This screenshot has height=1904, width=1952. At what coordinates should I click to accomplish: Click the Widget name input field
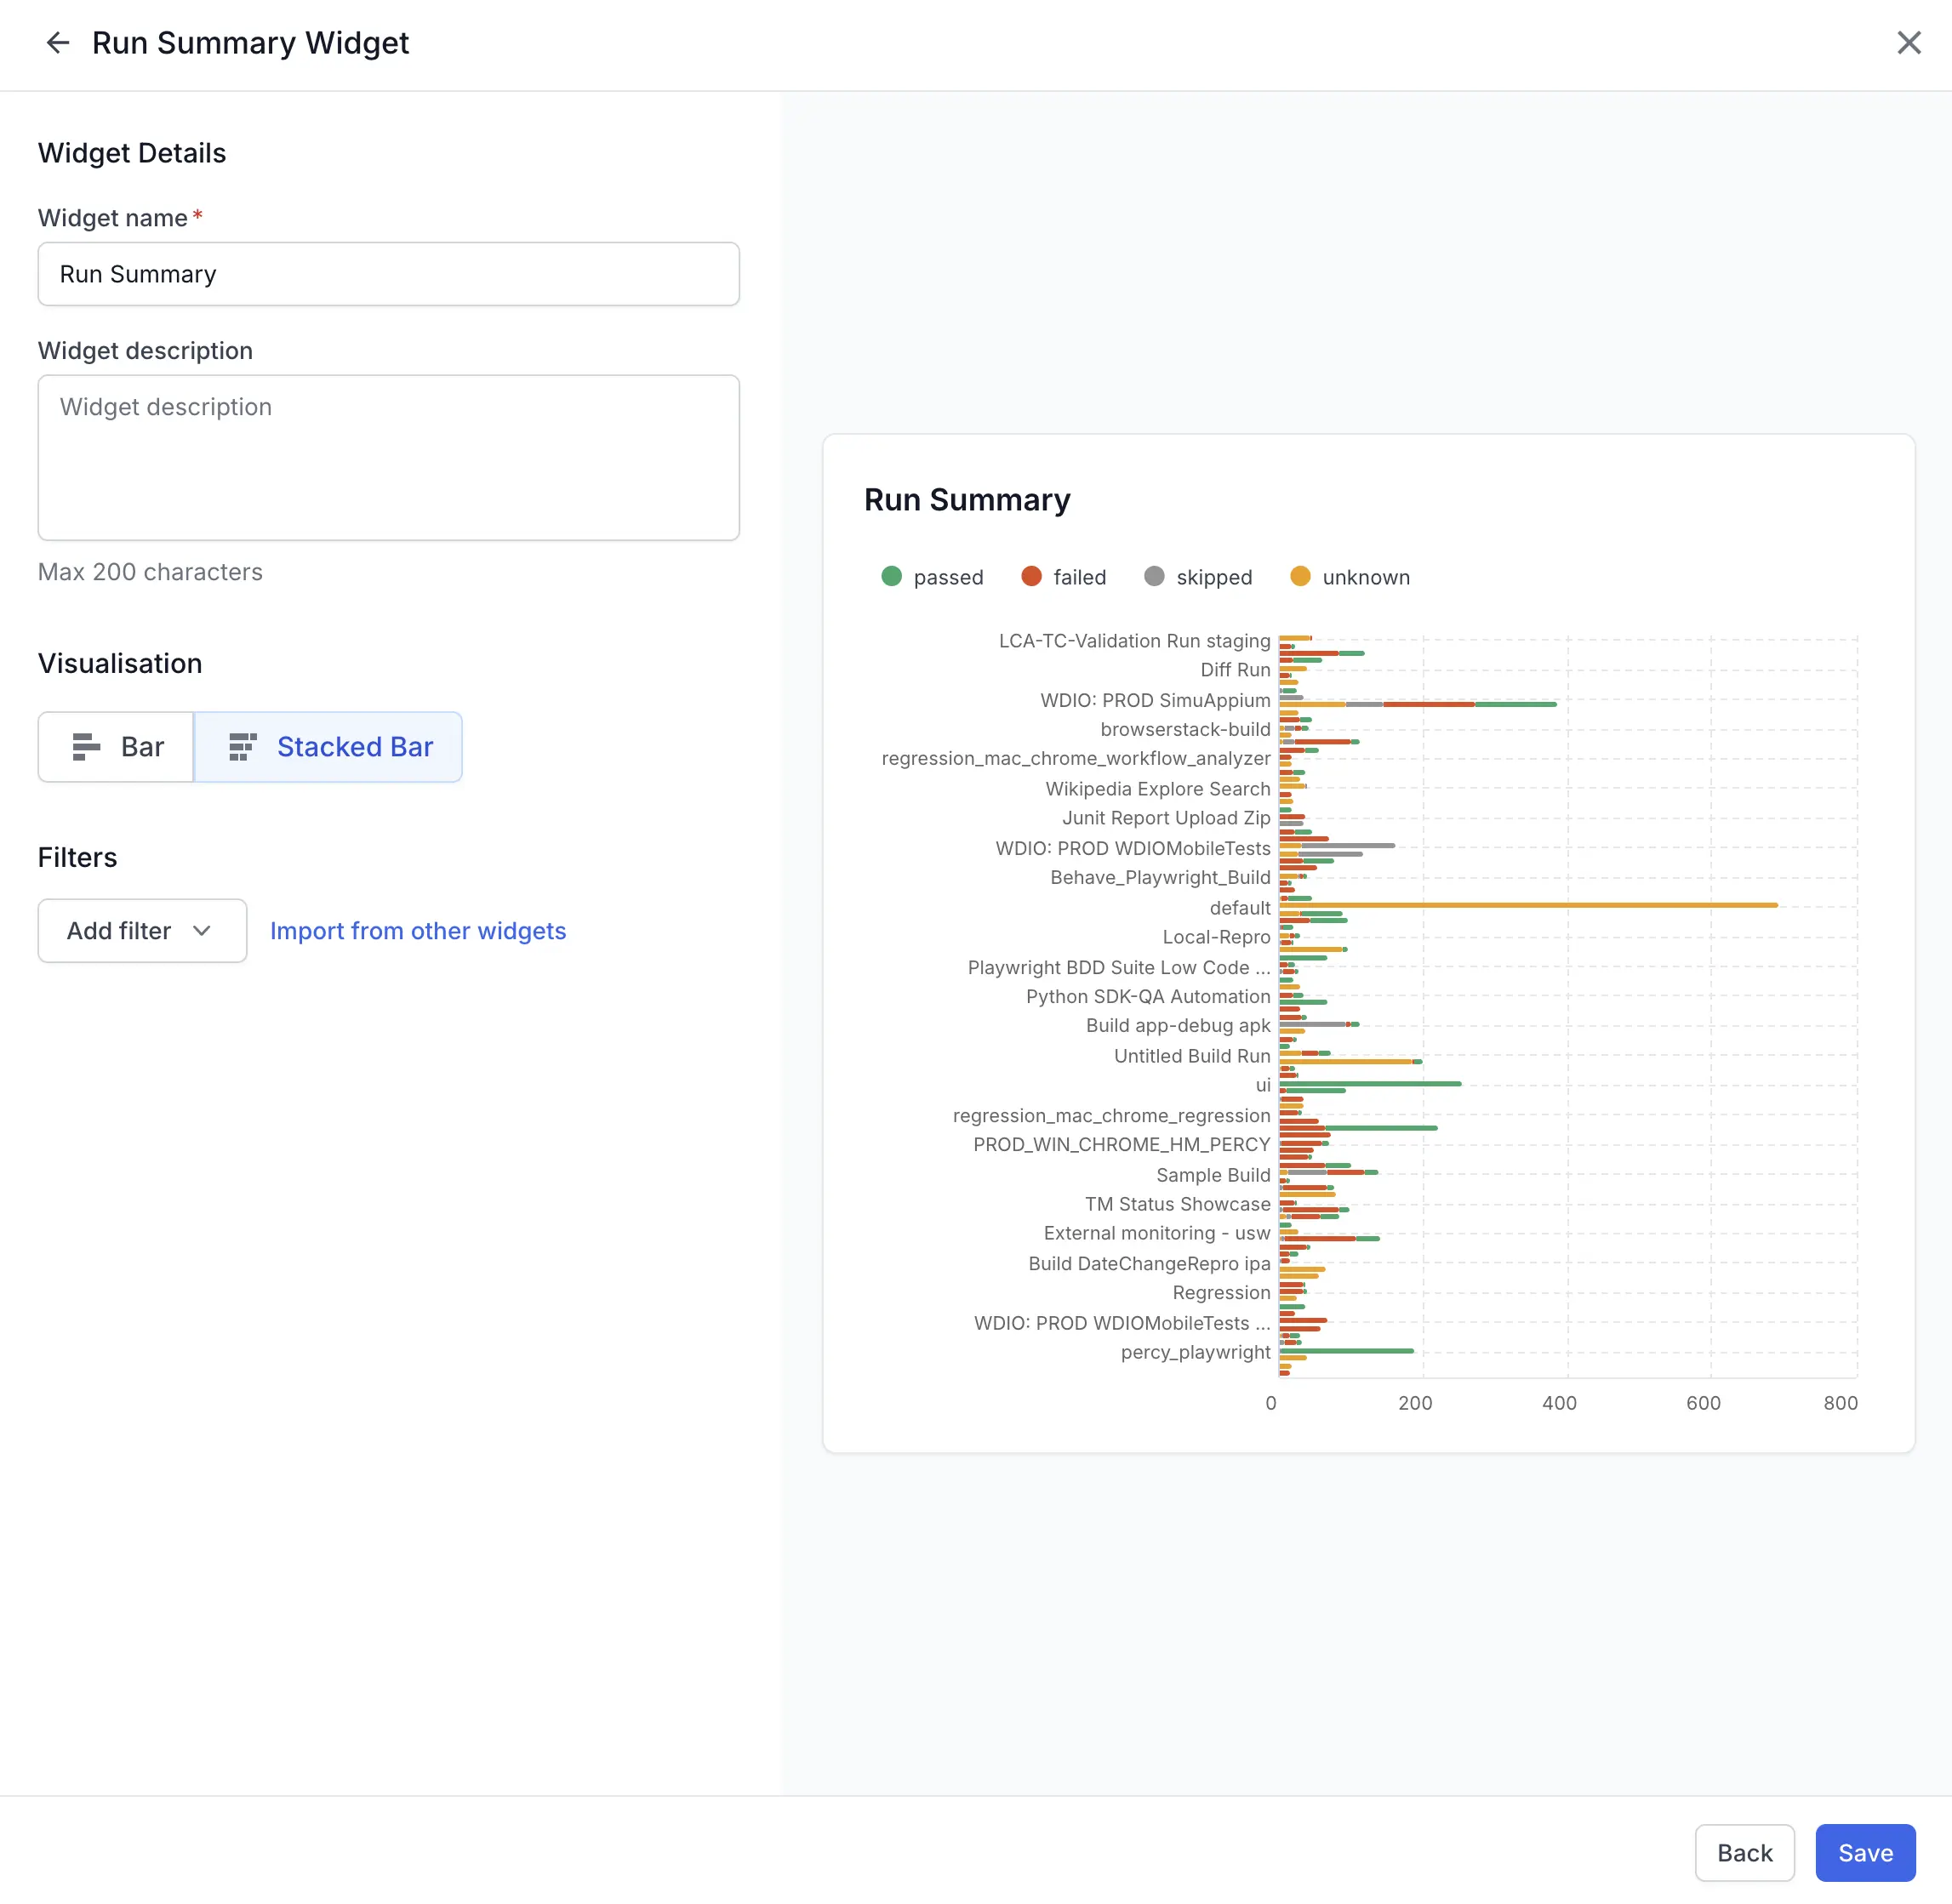click(x=389, y=274)
